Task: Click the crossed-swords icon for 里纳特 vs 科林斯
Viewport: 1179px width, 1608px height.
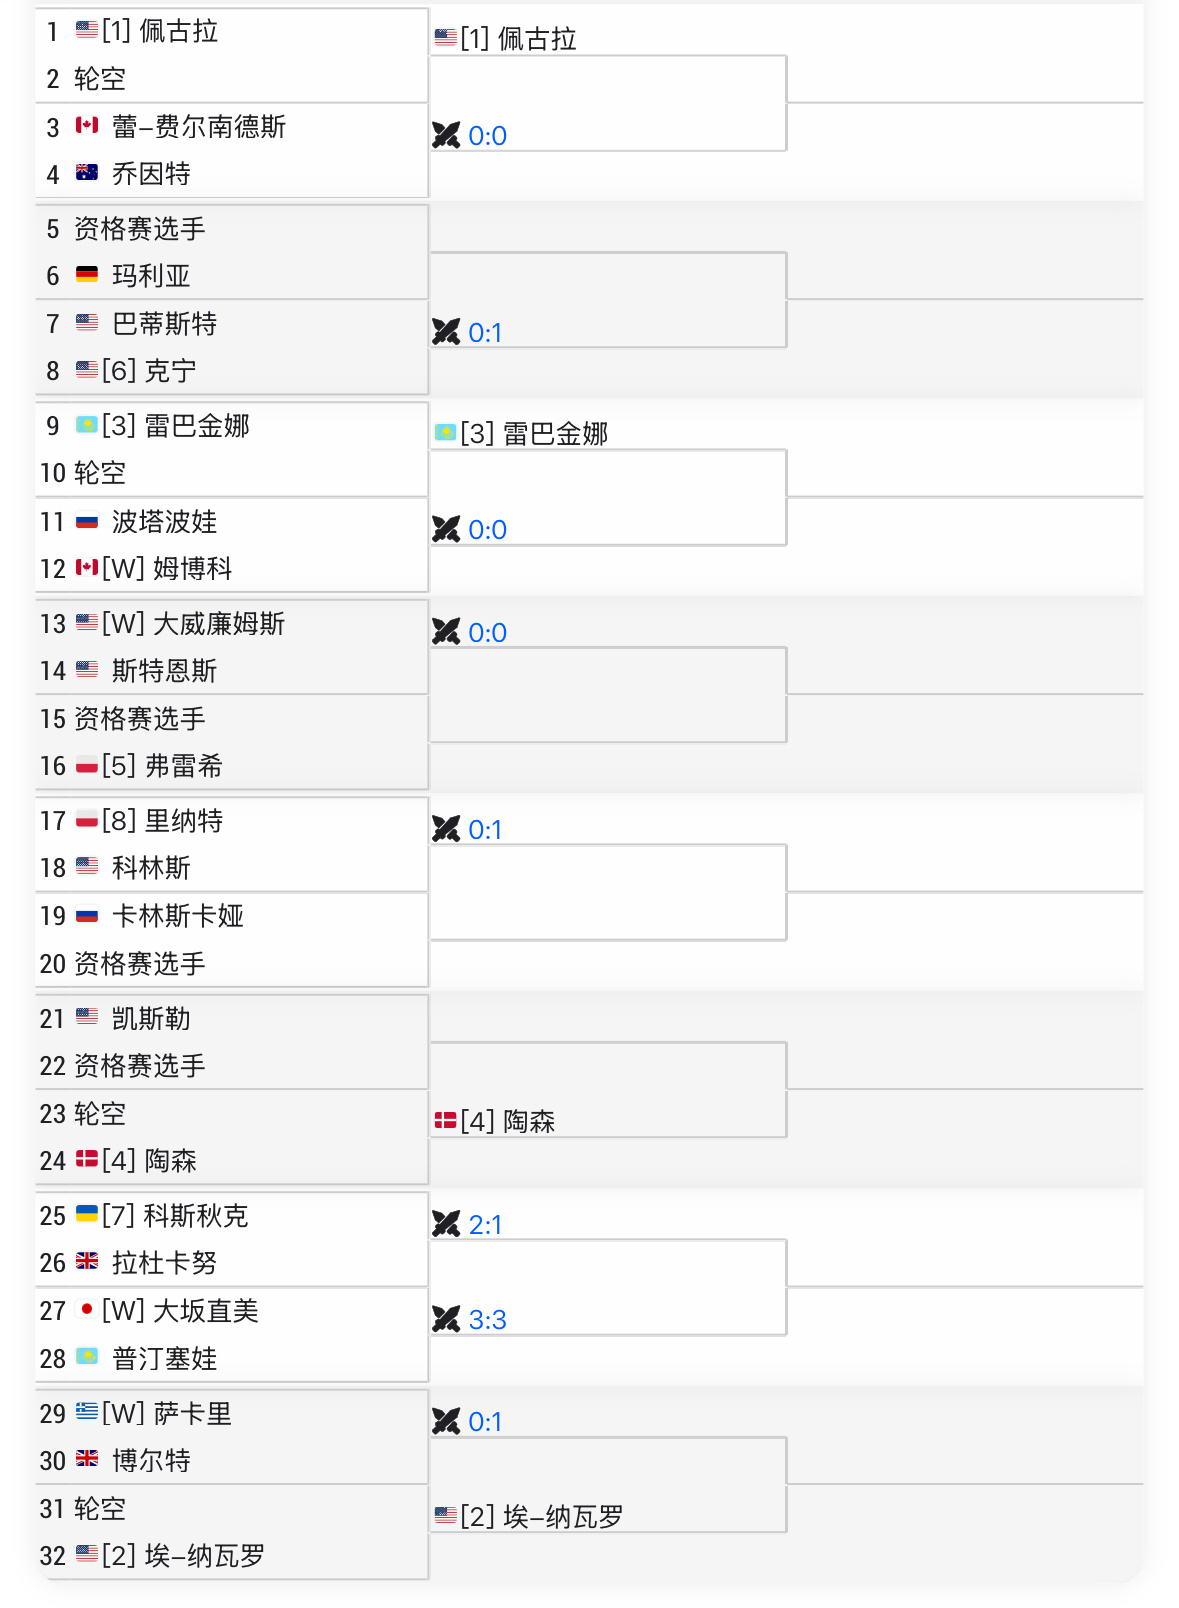Action: tap(446, 829)
